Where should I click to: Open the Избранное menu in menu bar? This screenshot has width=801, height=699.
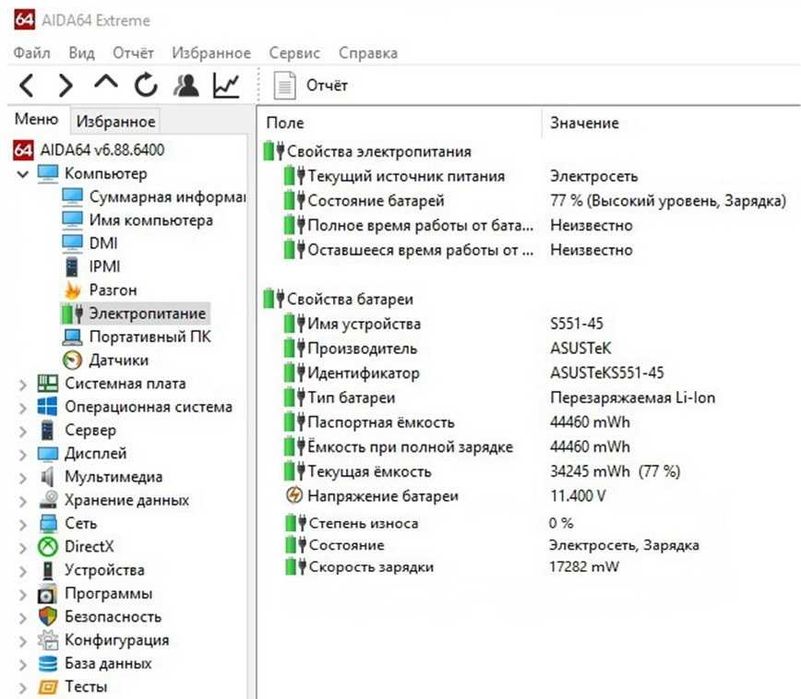point(211,53)
